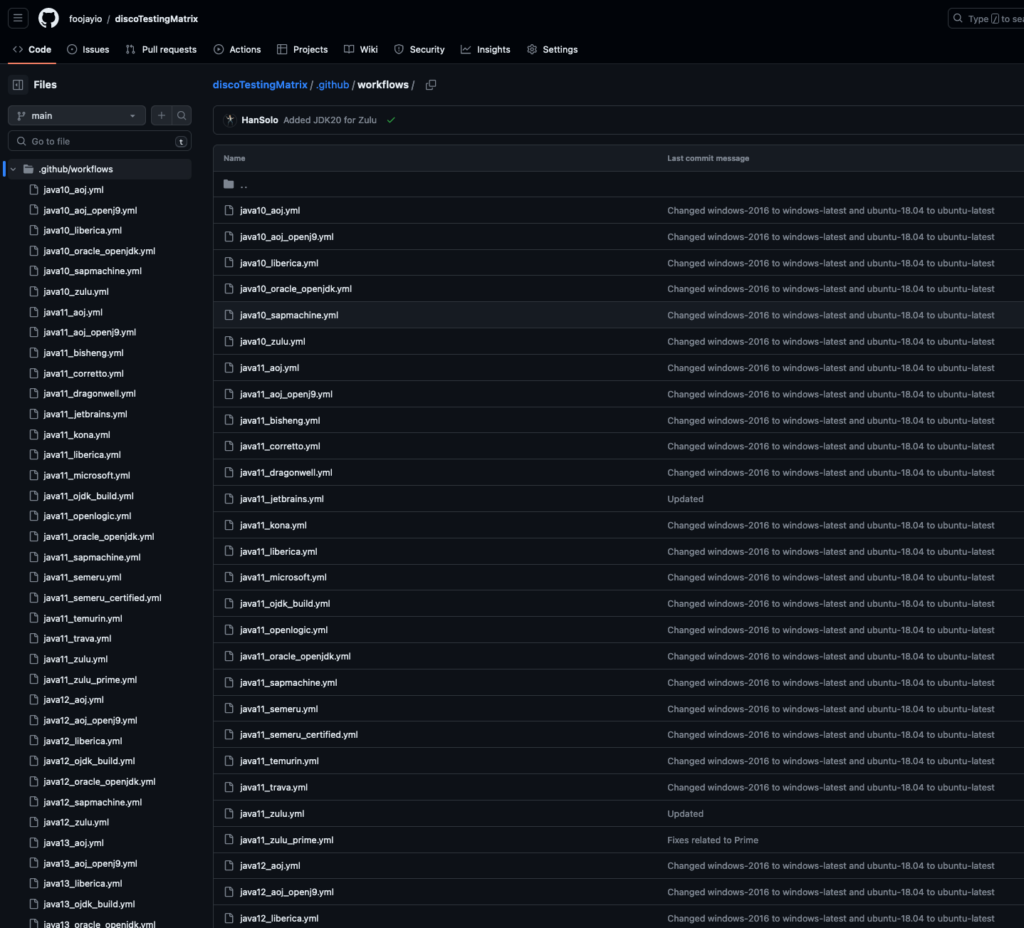Go to the Actions tab

[x=237, y=50]
